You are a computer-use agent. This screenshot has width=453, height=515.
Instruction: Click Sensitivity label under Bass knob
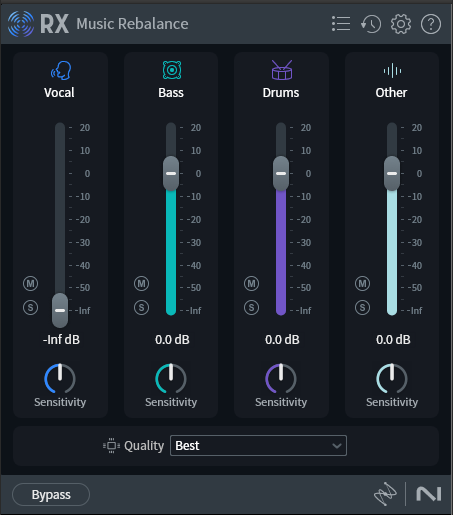point(171,402)
